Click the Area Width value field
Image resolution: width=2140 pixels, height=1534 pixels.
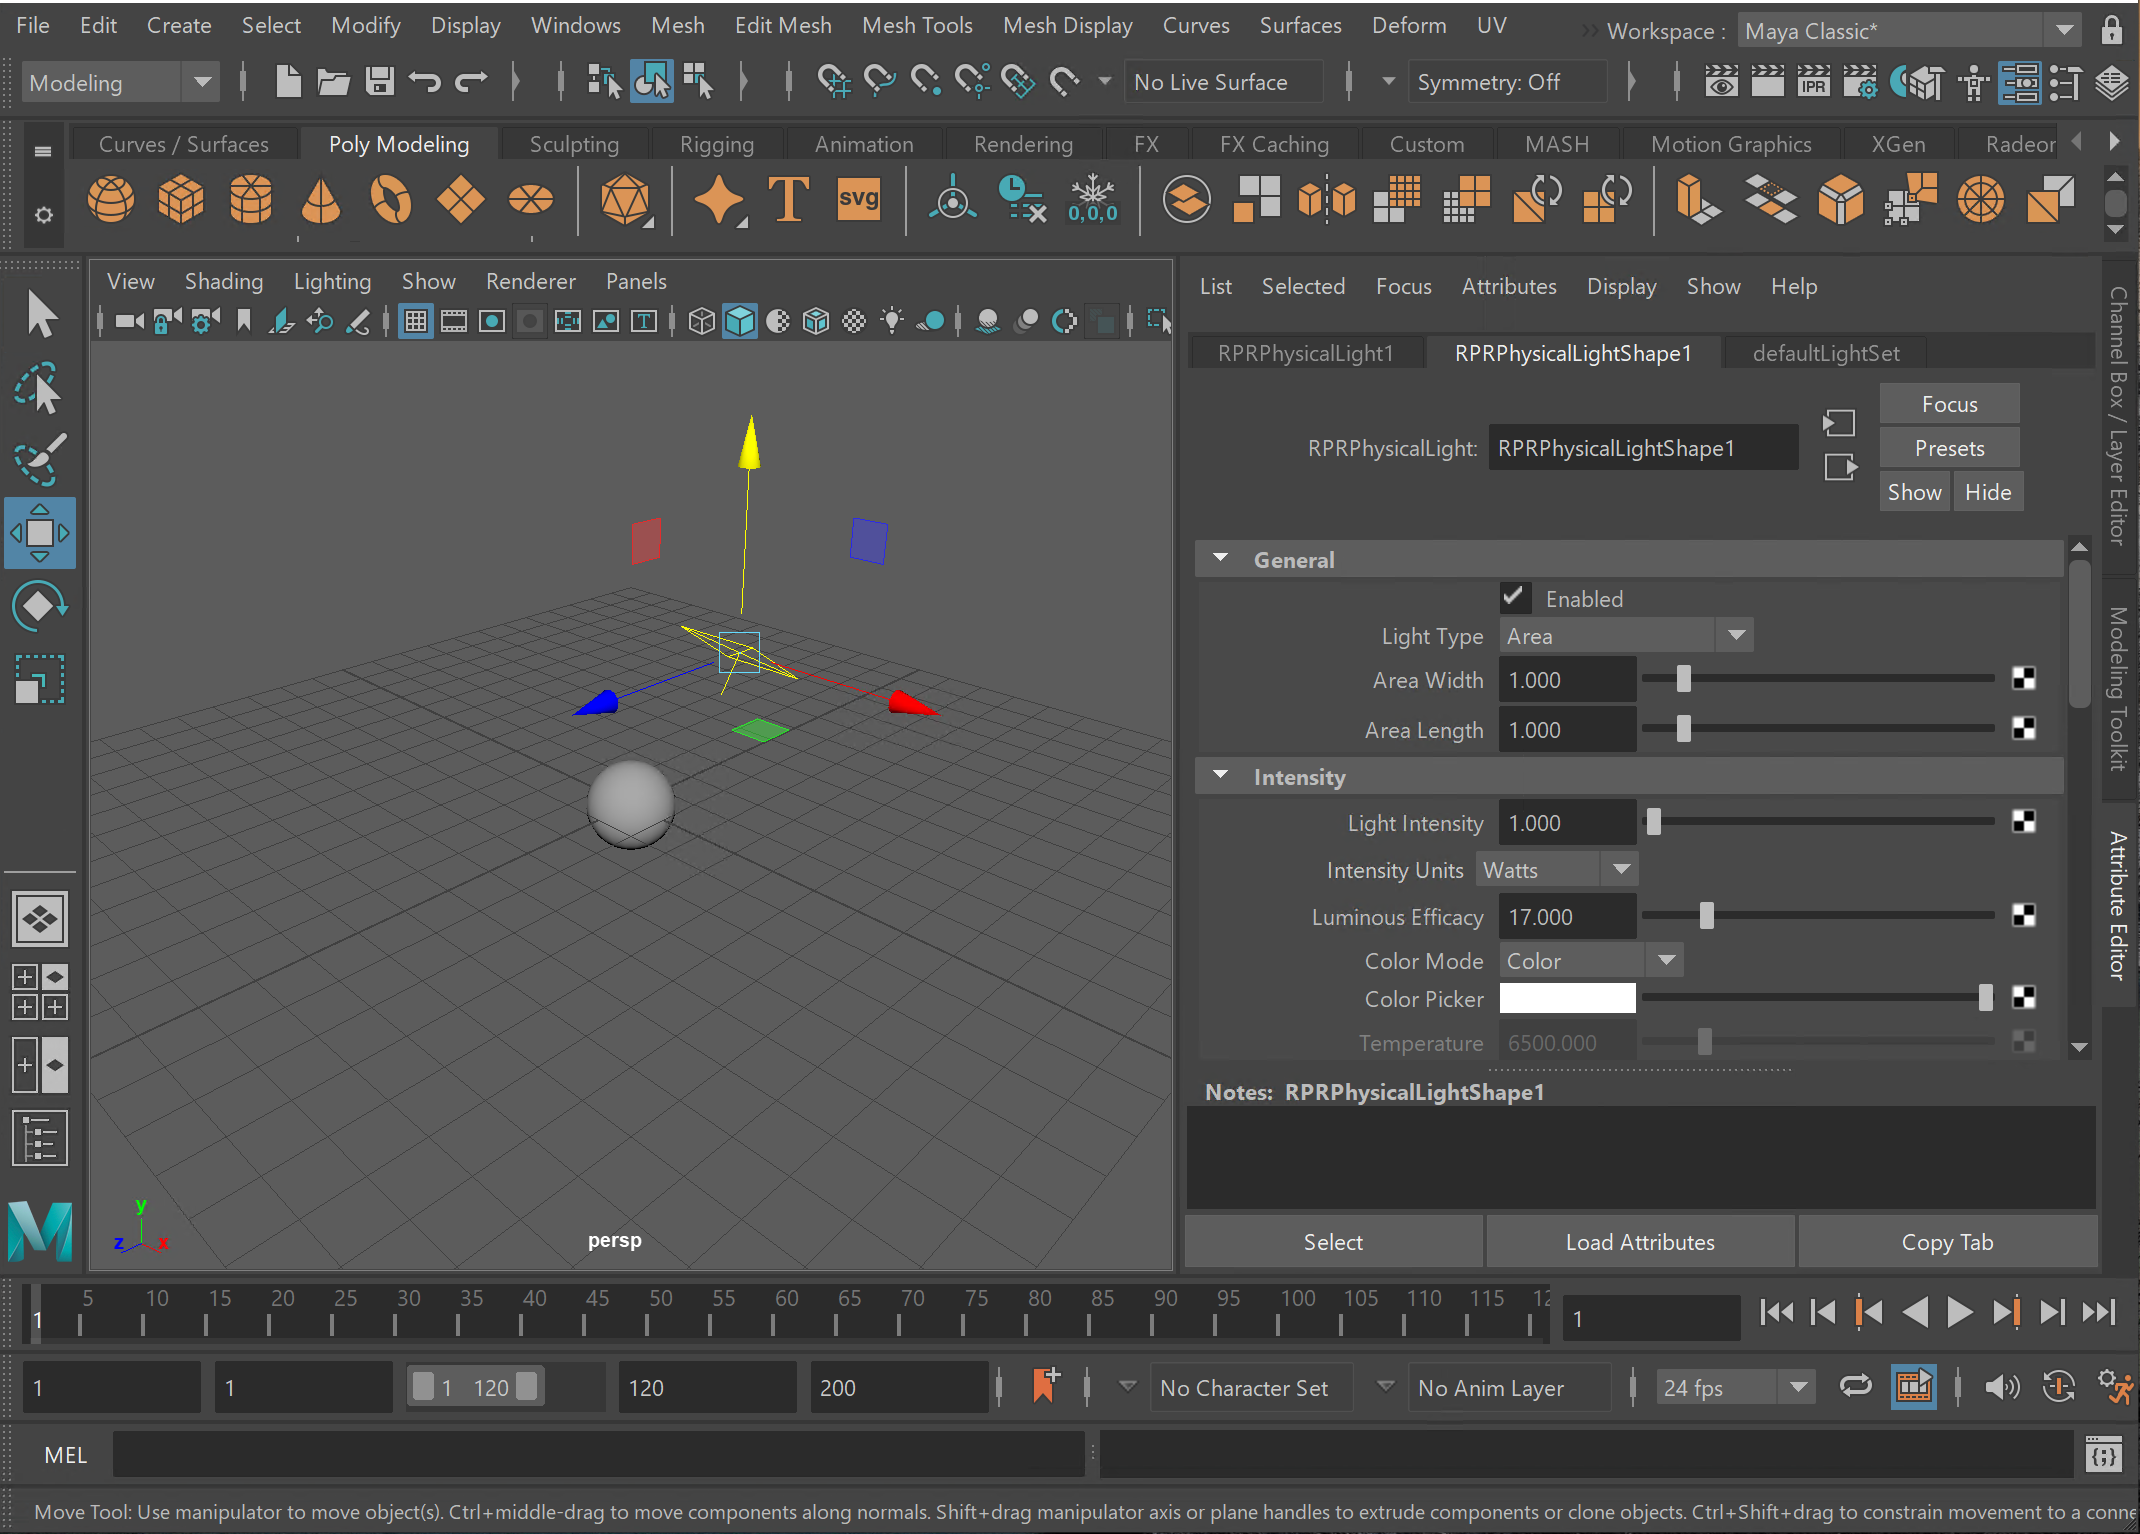pos(1567,680)
